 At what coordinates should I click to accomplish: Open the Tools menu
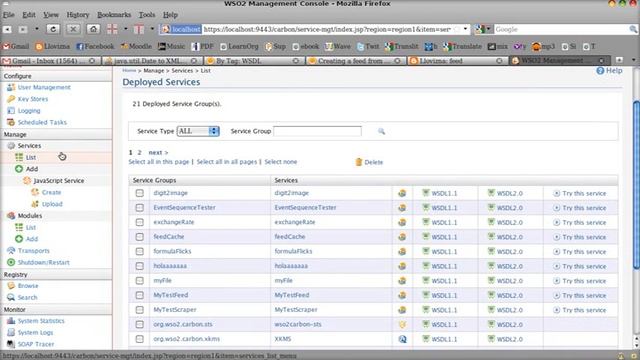coord(147,15)
